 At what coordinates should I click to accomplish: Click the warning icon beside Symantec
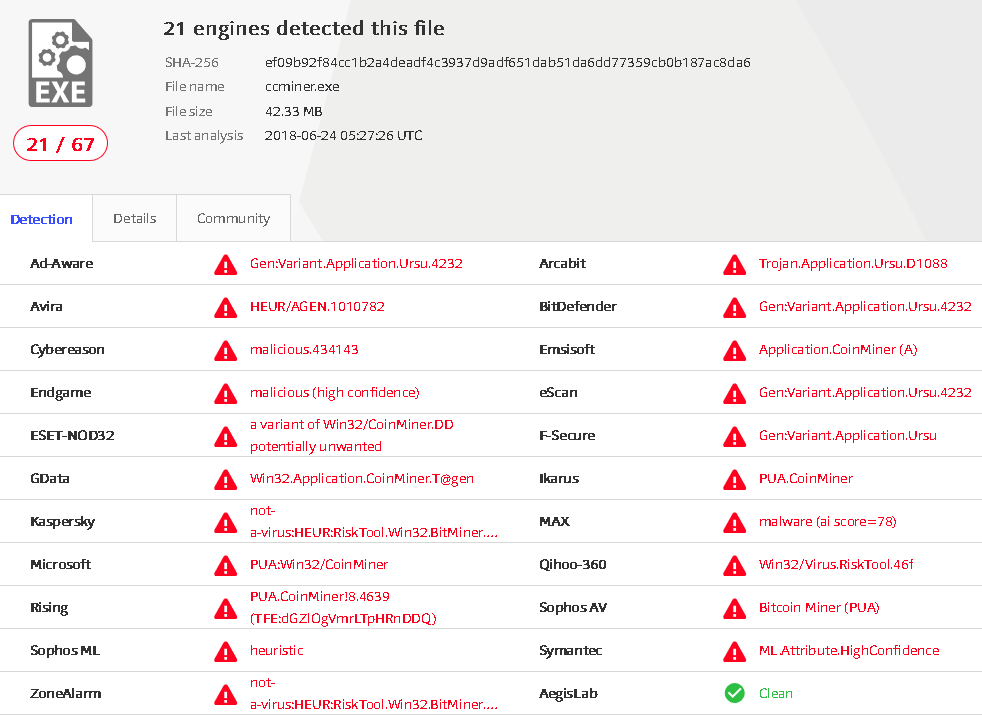735,650
